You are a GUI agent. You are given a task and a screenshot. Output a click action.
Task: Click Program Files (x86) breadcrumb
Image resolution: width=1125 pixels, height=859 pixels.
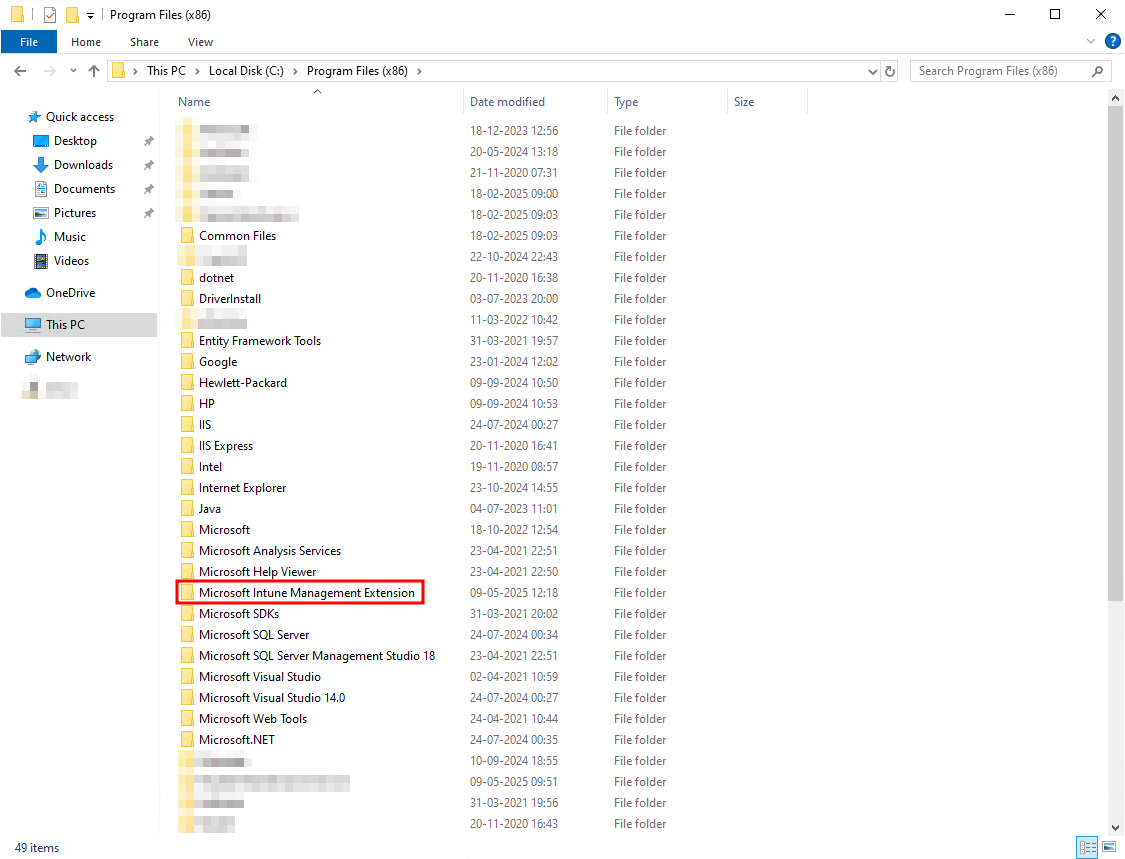(357, 70)
